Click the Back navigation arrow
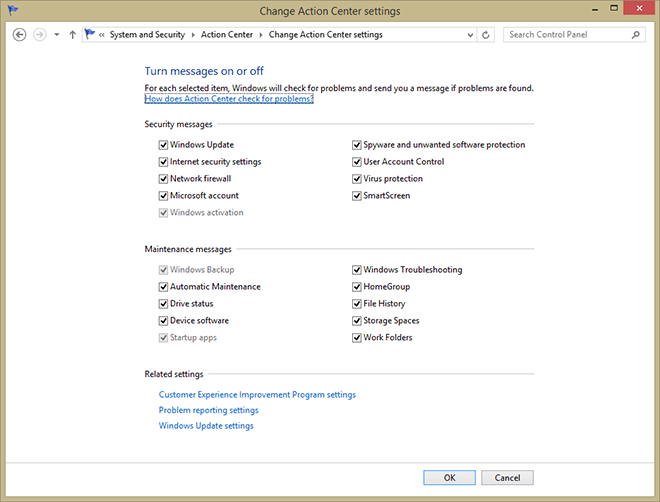660x502 pixels. click(19, 35)
